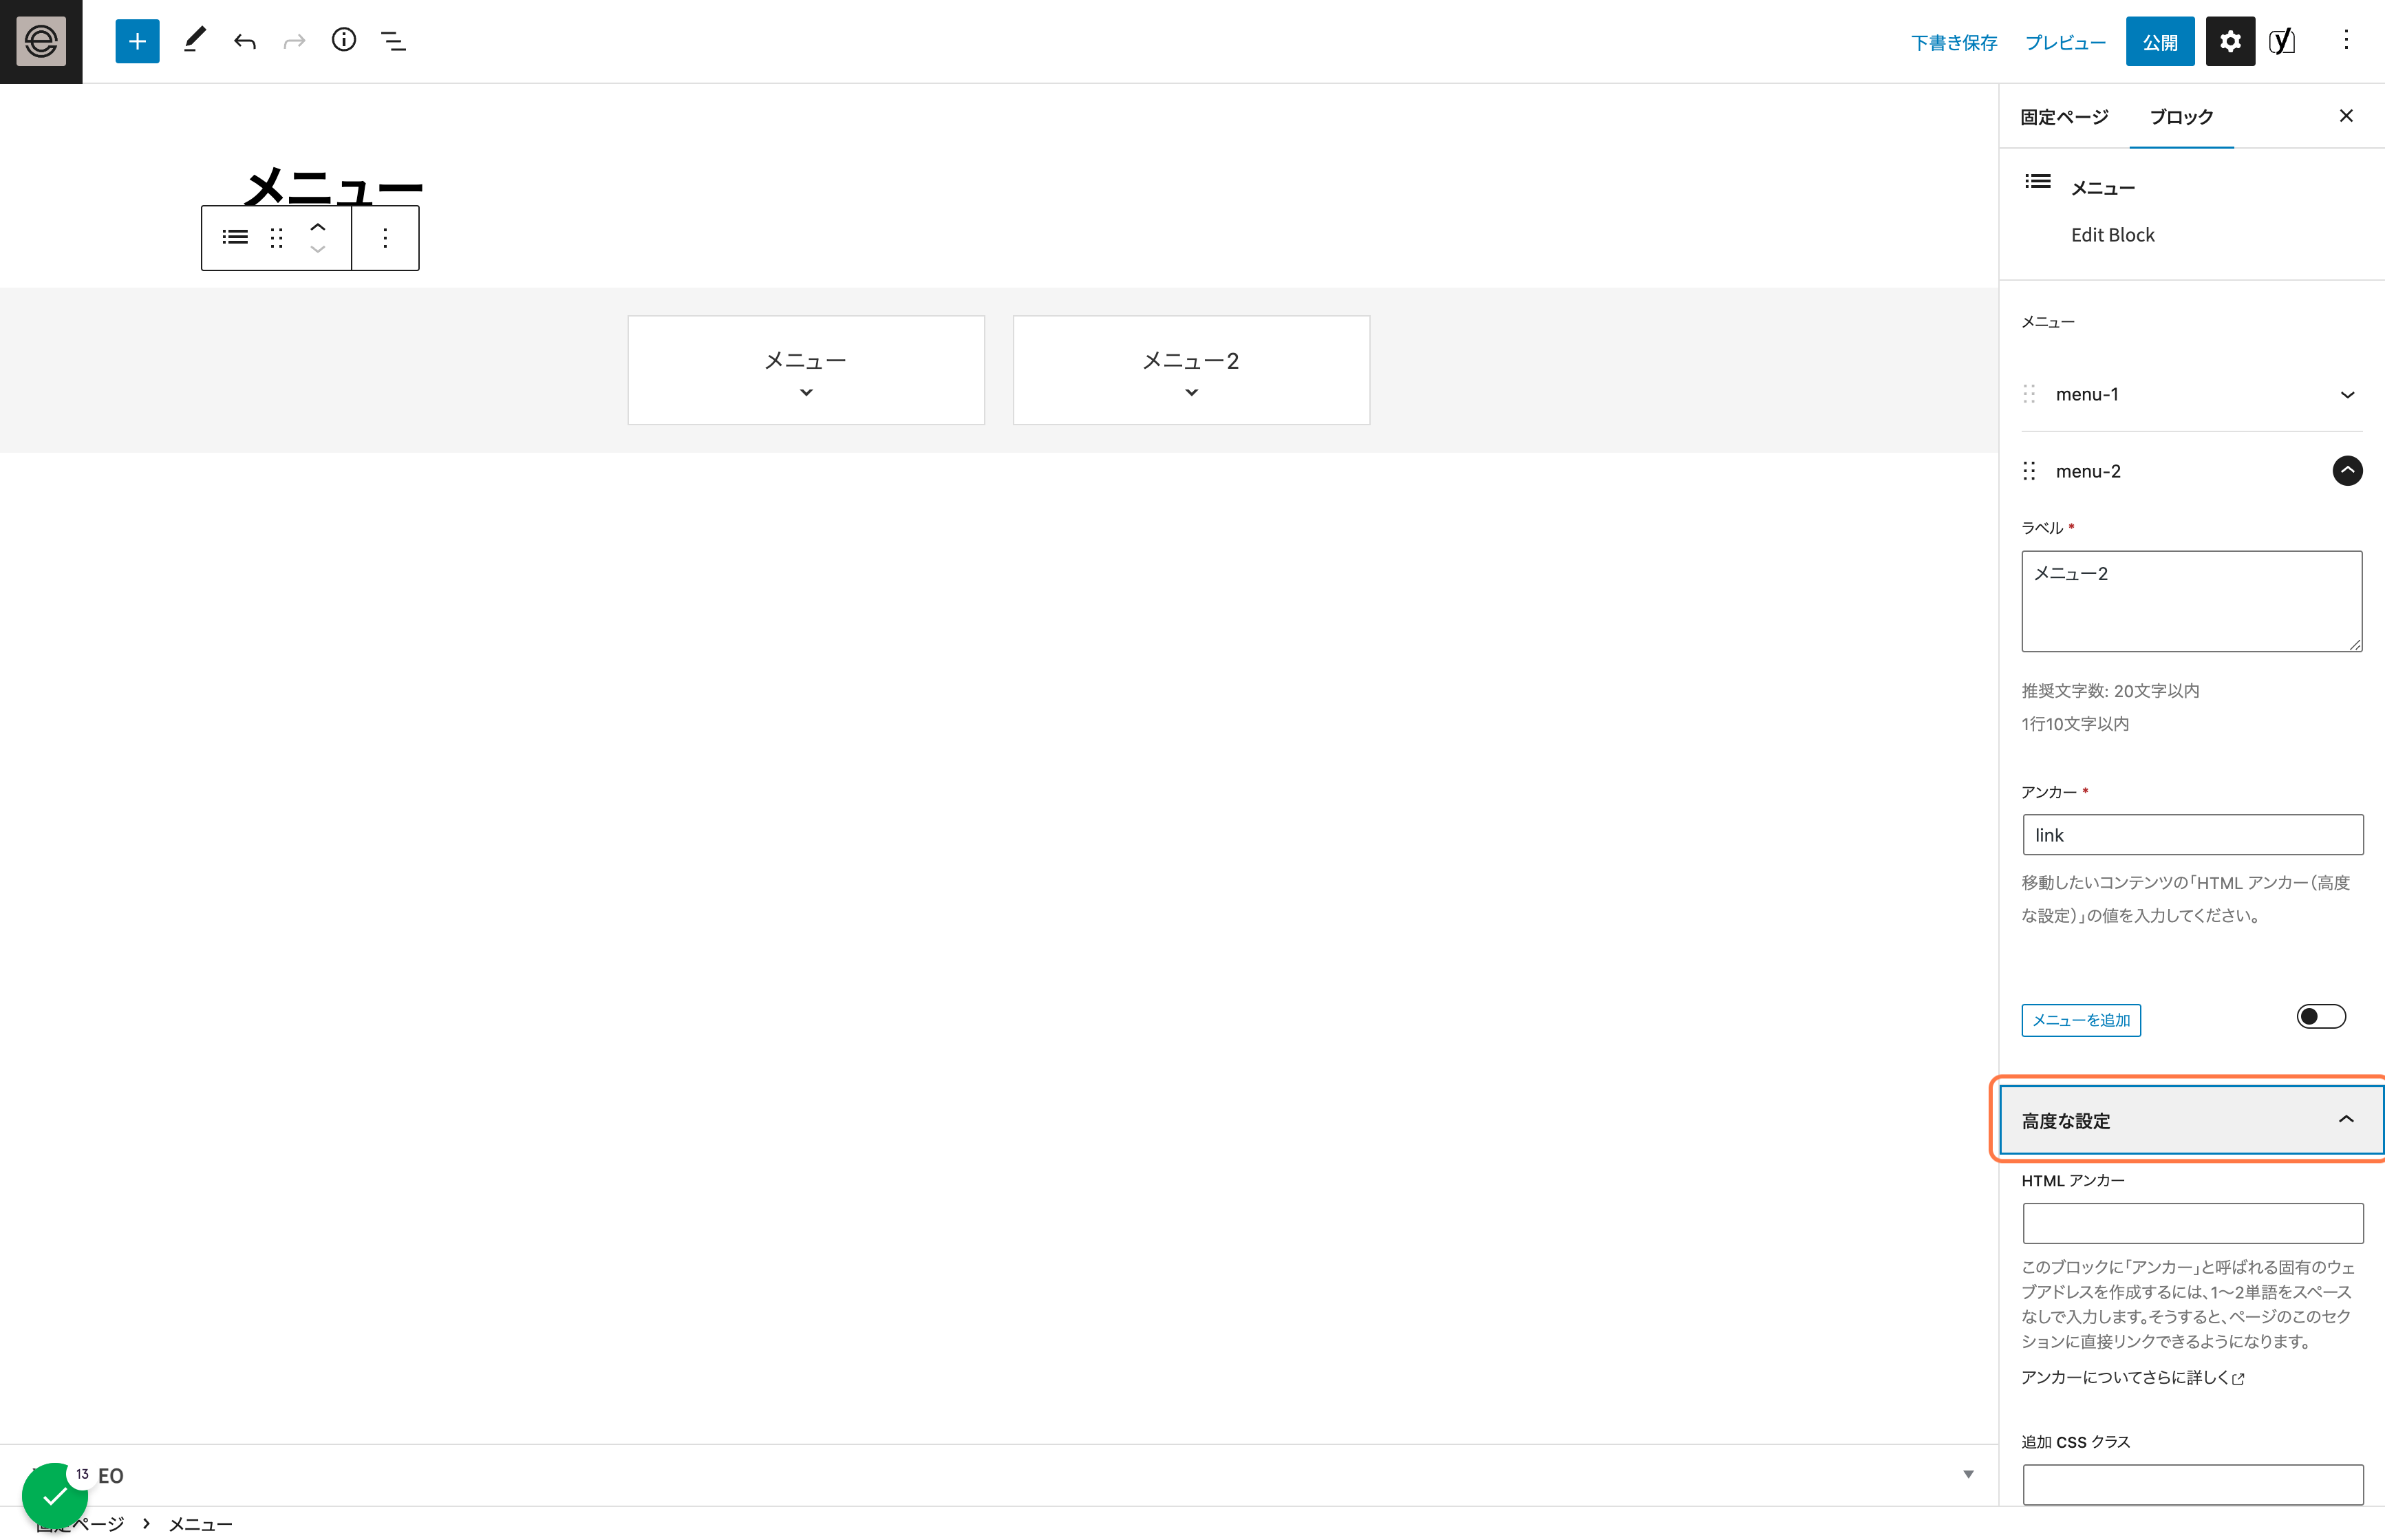Screen dimensions: 2385x1540
Task: Click the redo arrow
Action: (x=294, y=41)
